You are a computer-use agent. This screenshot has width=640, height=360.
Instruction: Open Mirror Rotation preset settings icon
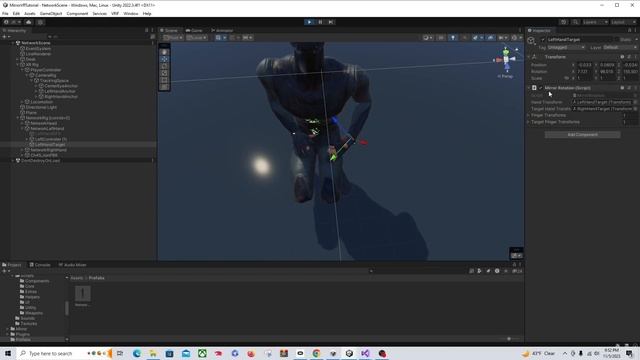coord(629,88)
